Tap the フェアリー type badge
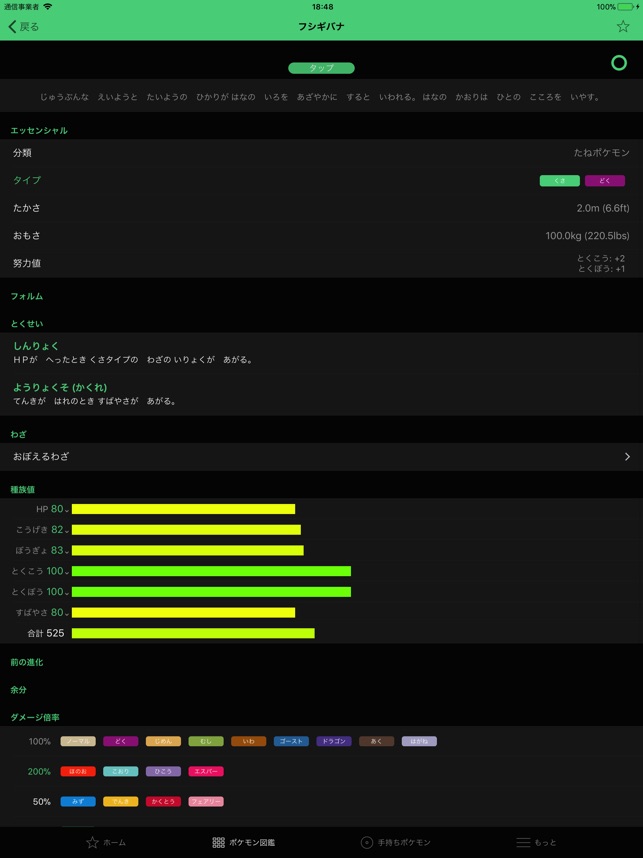Screen dimensions: 643x858 [206, 802]
